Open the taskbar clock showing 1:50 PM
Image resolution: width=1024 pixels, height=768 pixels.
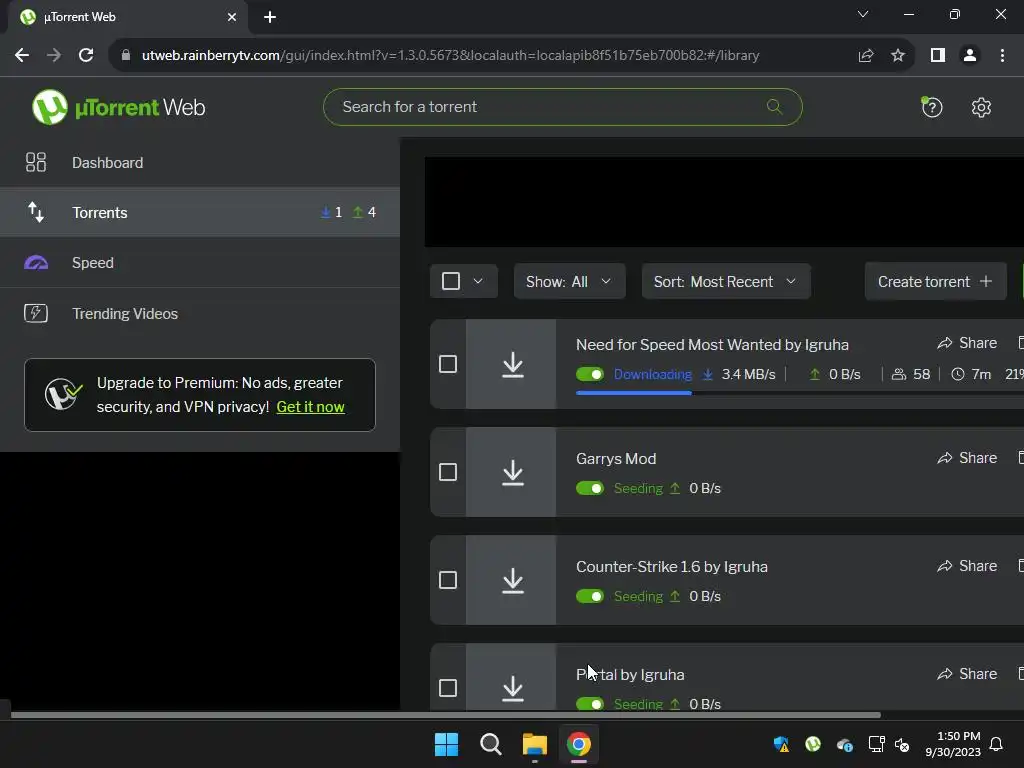(953, 744)
